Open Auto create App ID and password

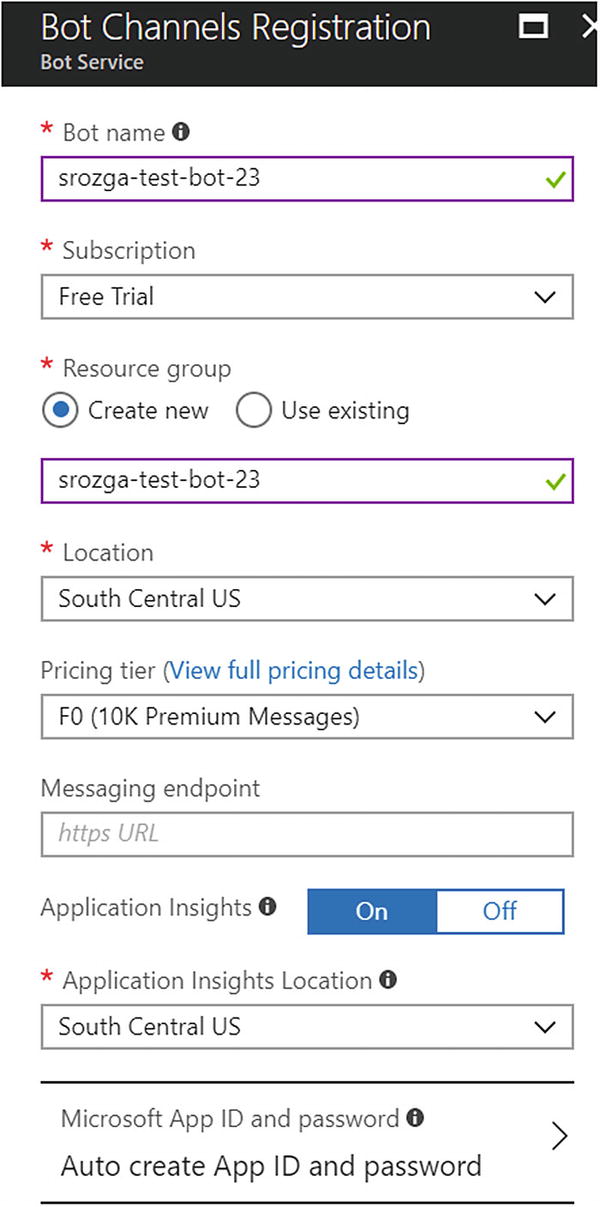tap(271, 1166)
